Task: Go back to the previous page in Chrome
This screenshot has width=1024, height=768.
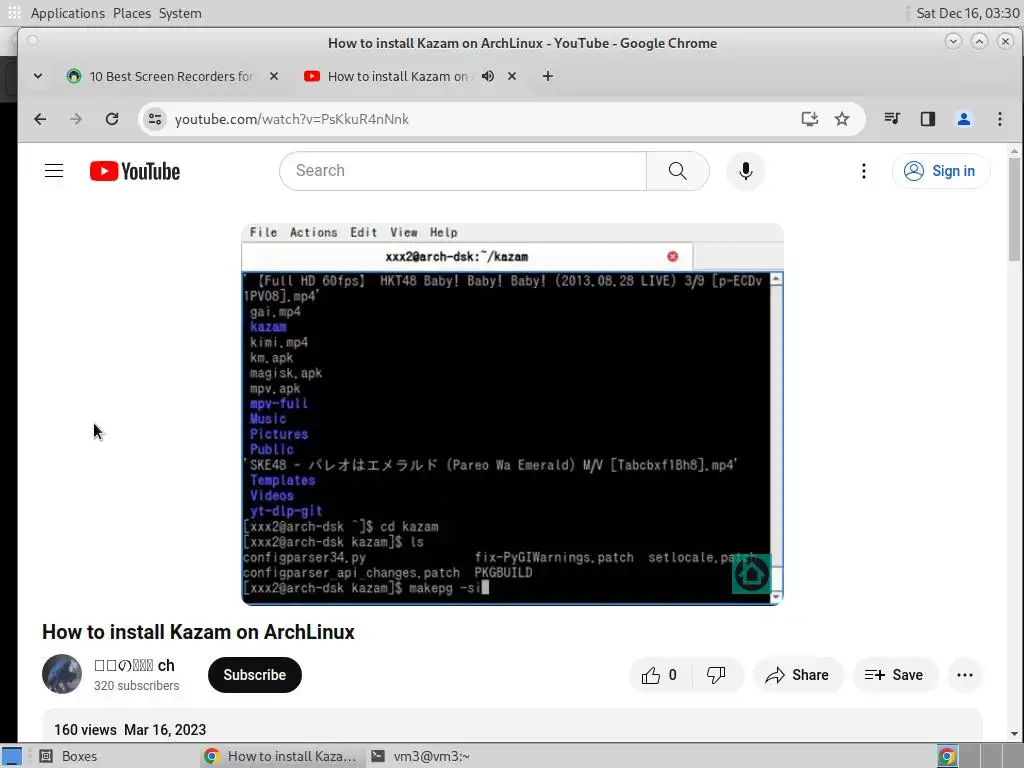Action: point(40,119)
